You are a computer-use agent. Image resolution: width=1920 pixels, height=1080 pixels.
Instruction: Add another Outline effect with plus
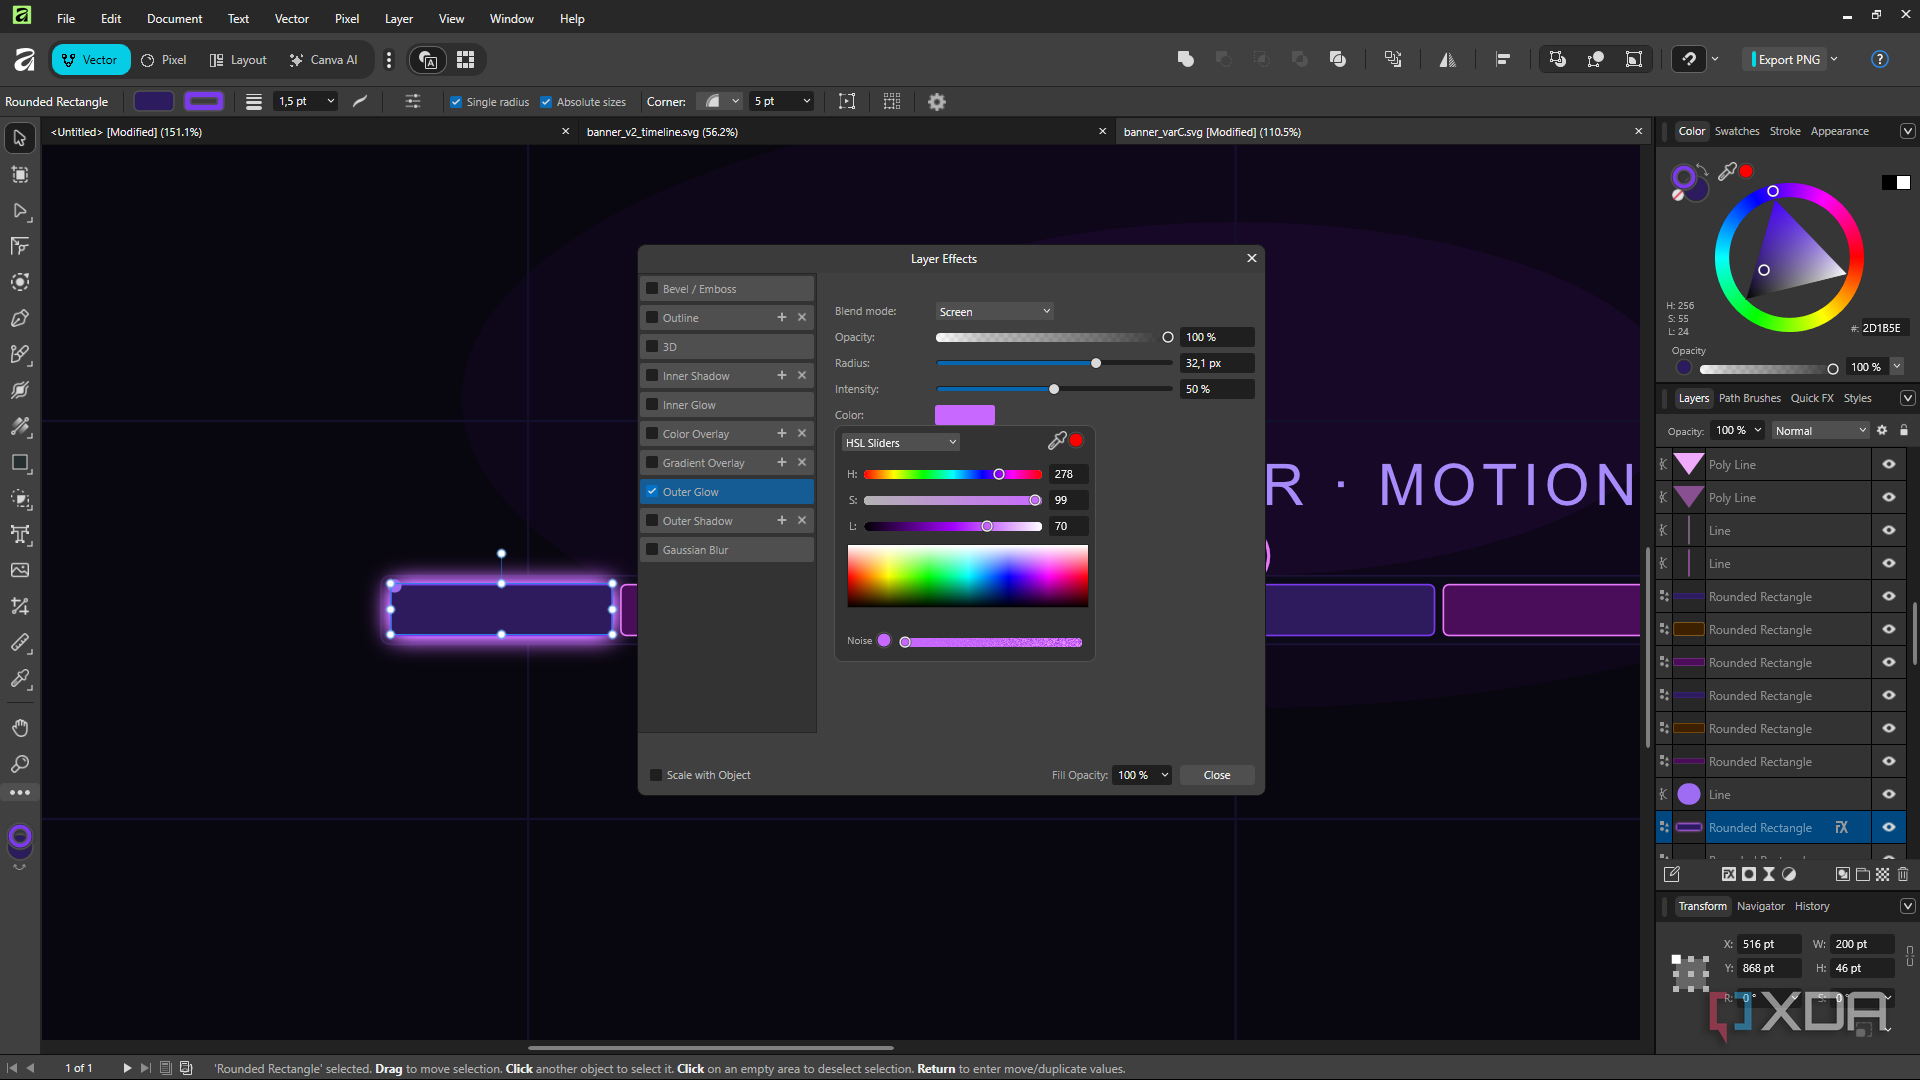tap(782, 318)
